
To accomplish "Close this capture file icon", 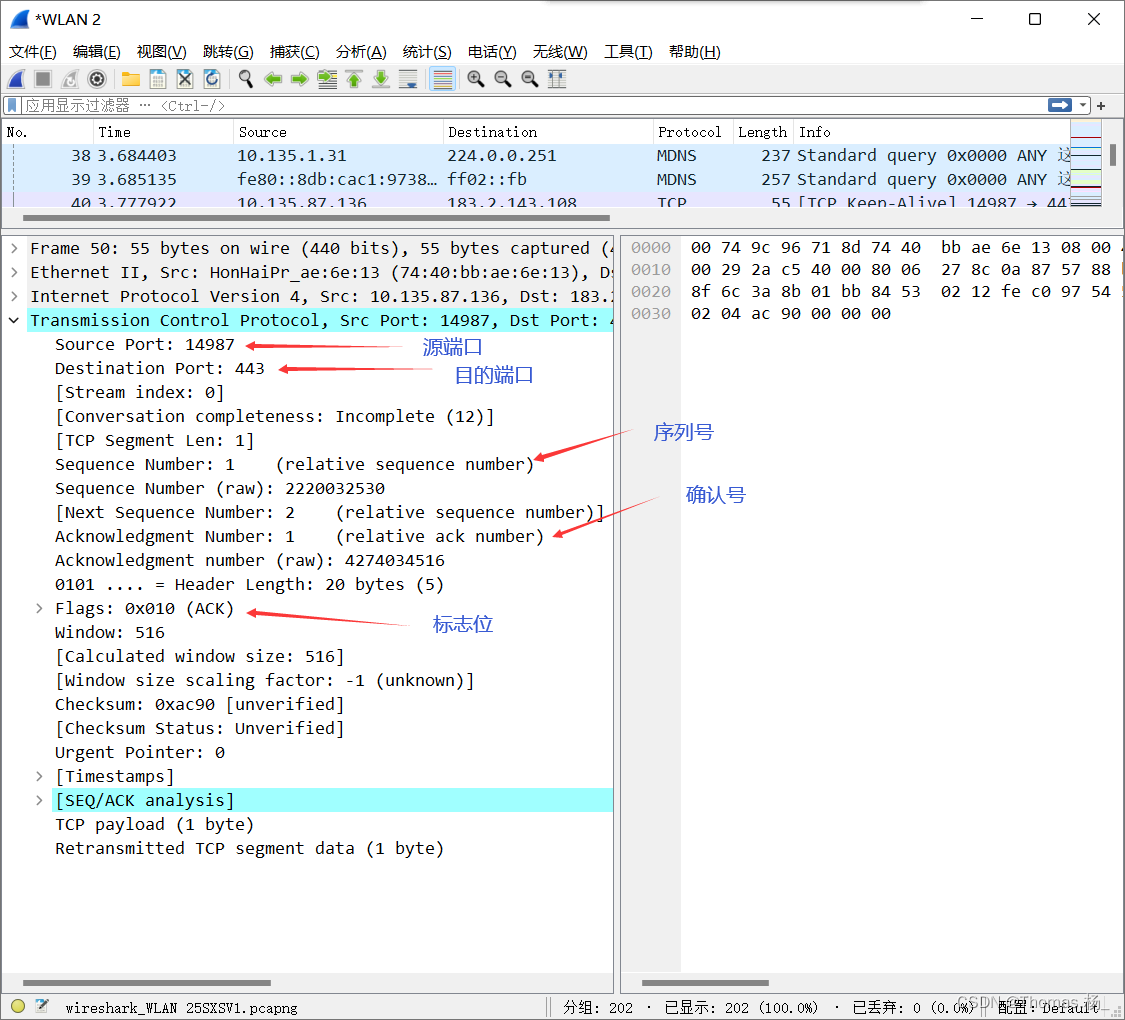I will pos(184,79).
